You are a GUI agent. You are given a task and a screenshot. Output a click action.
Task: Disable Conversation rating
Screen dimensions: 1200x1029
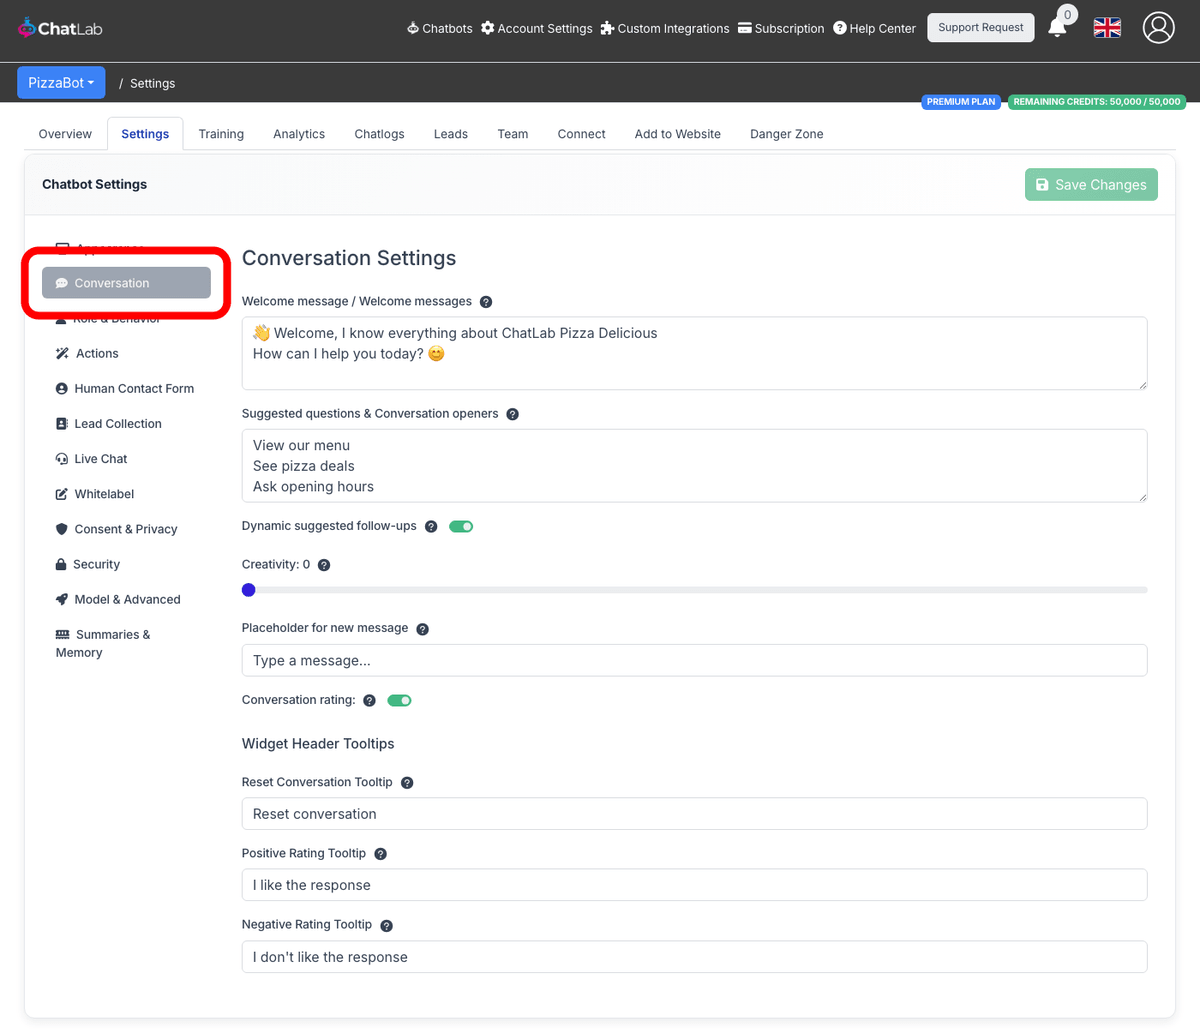tap(399, 700)
